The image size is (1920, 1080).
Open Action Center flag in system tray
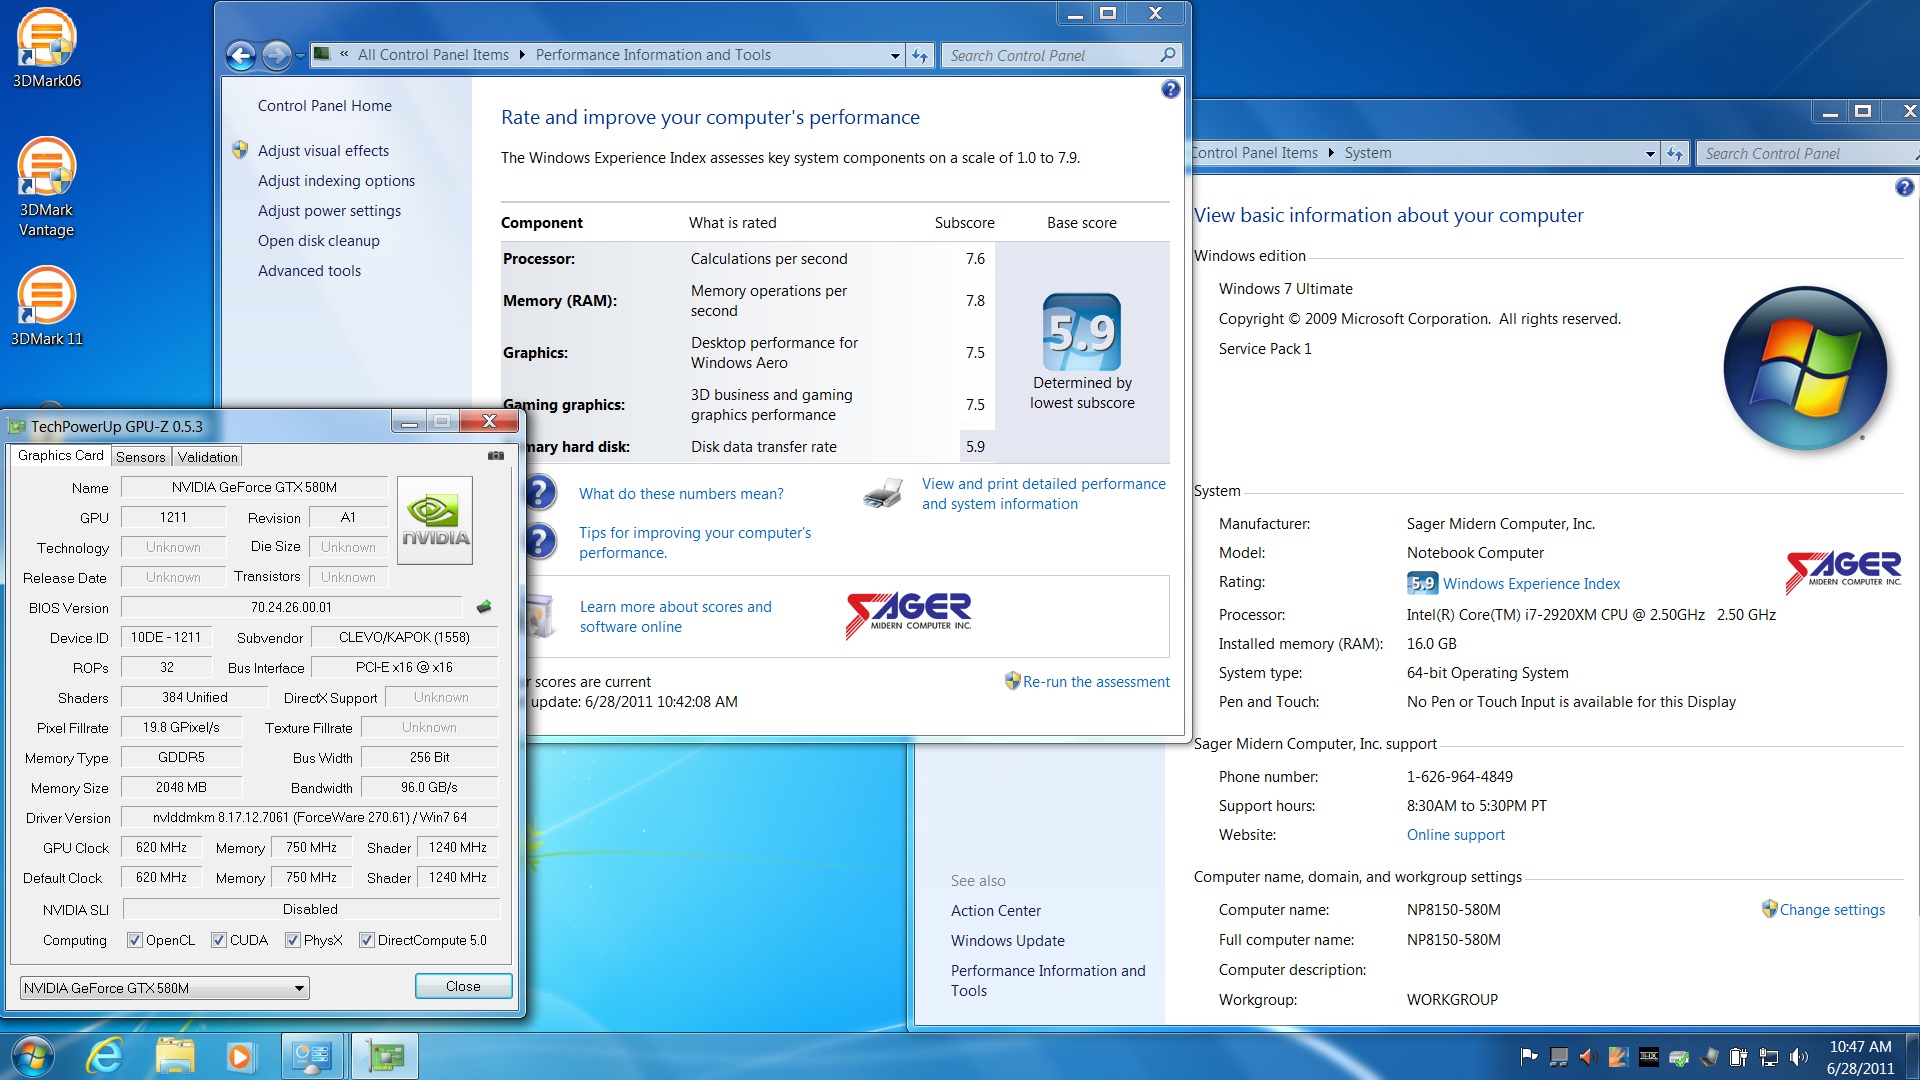tap(1529, 1056)
